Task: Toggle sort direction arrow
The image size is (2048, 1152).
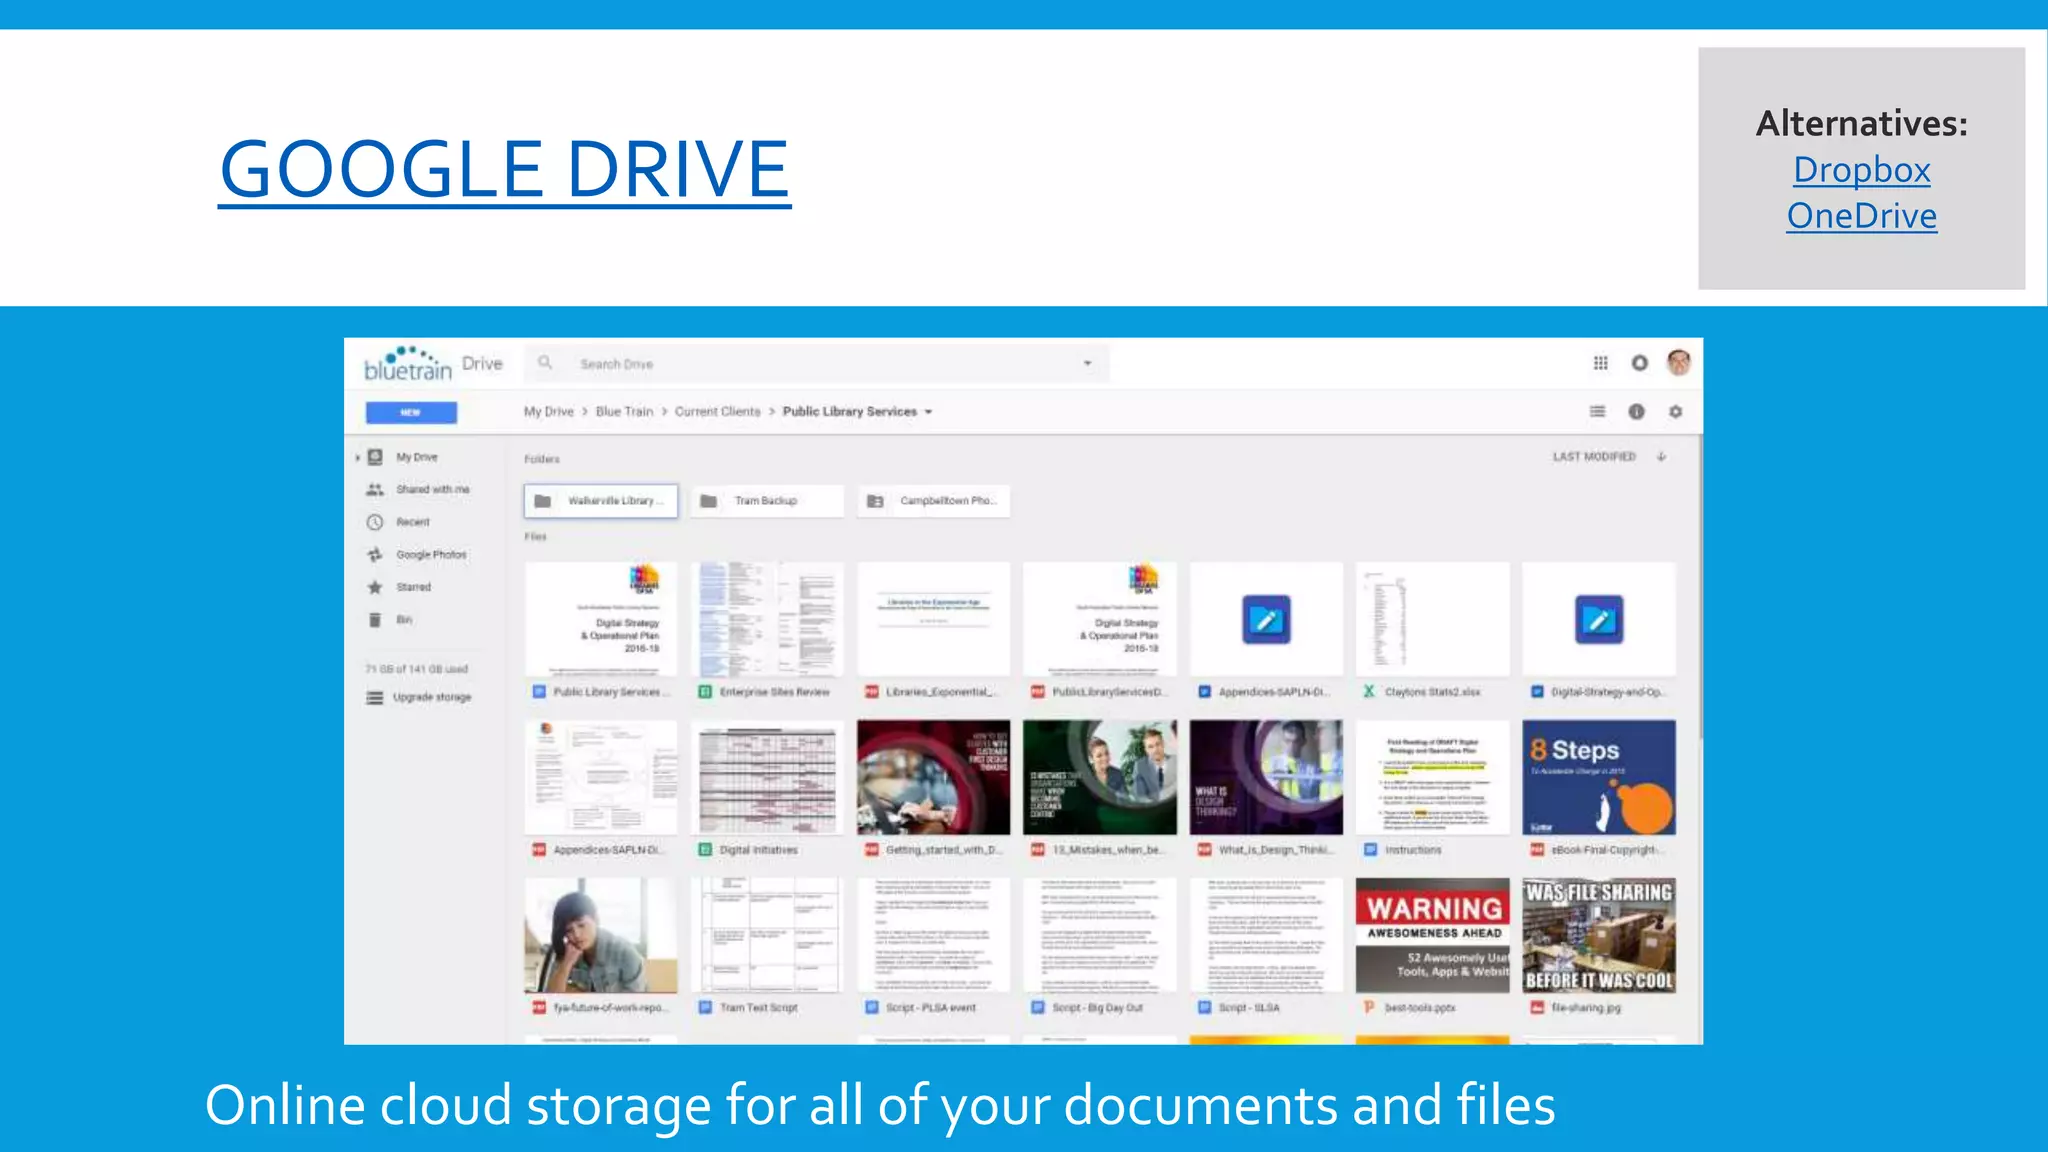Action: coord(1661,457)
